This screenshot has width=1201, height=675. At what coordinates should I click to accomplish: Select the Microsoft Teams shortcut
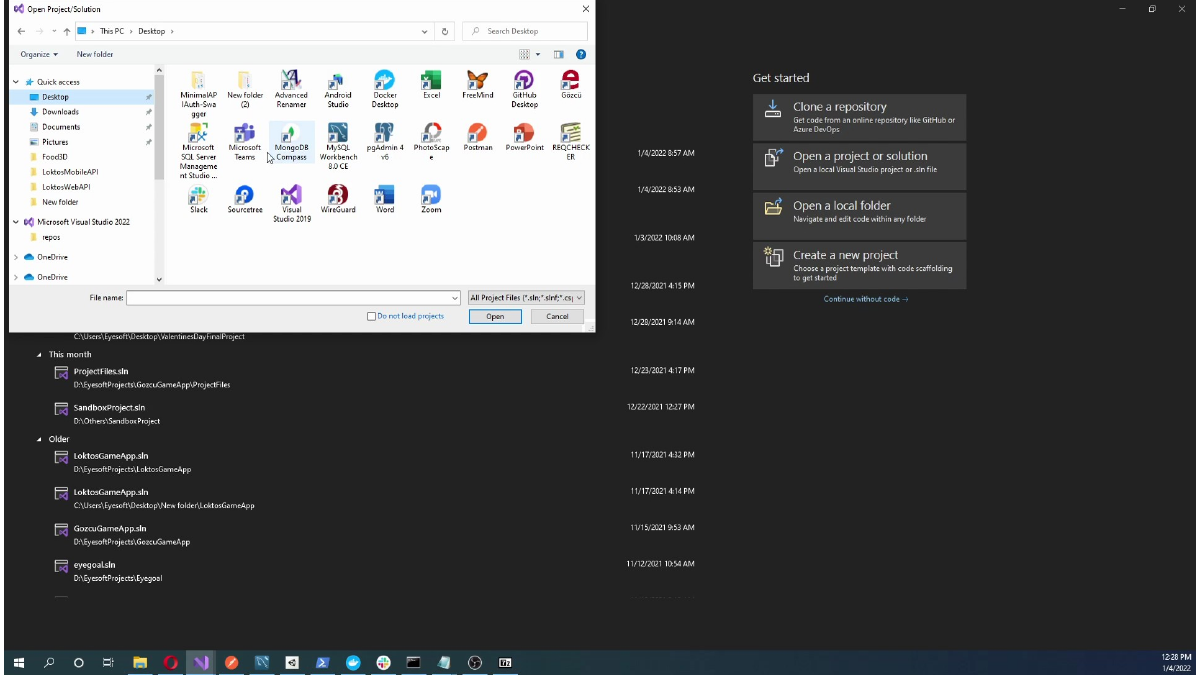[245, 141]
